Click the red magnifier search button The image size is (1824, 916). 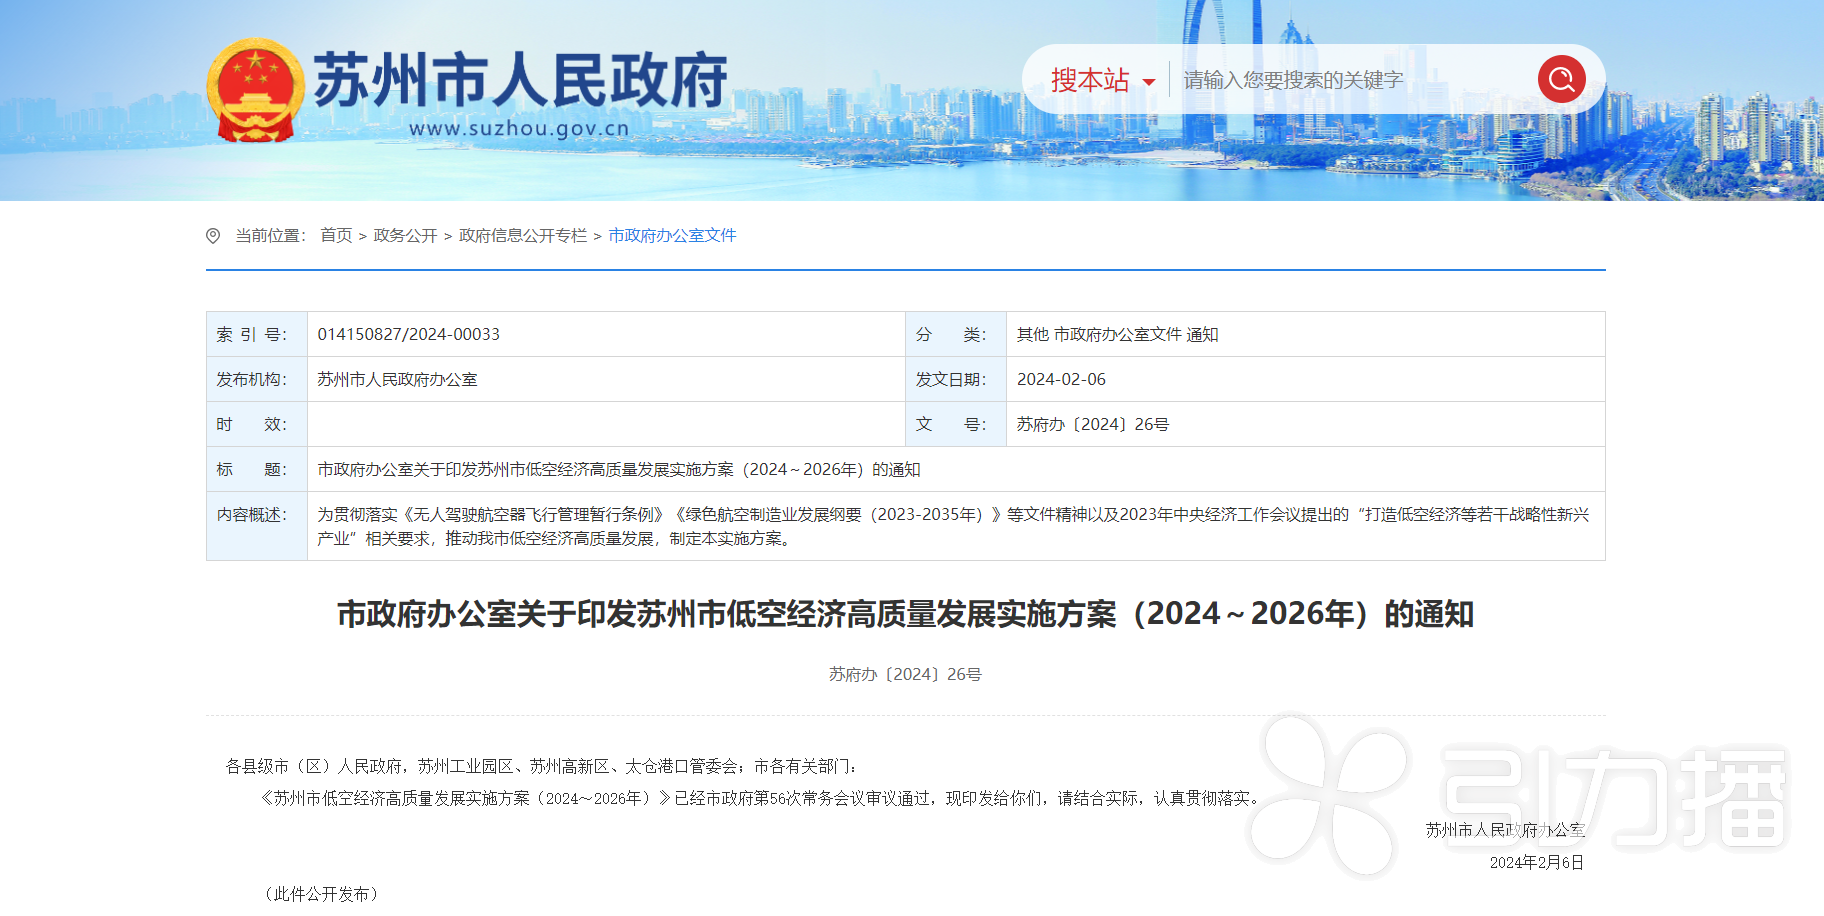point(1561,79)
